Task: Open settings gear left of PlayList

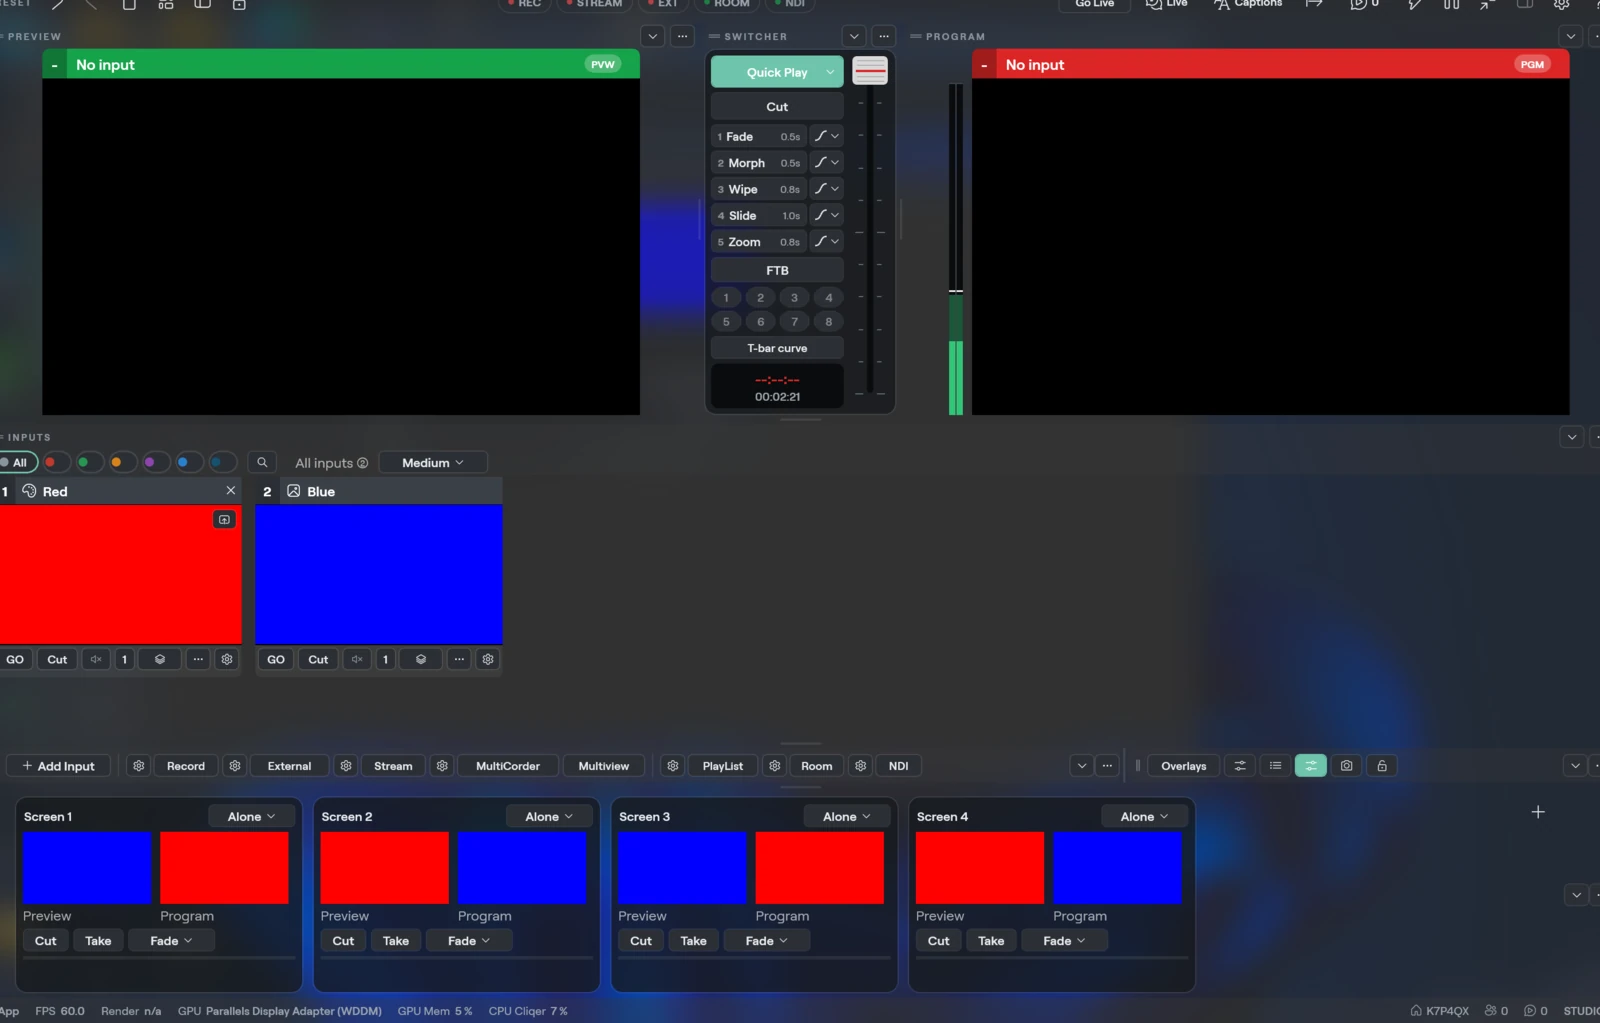Action: tap(673, 766)
